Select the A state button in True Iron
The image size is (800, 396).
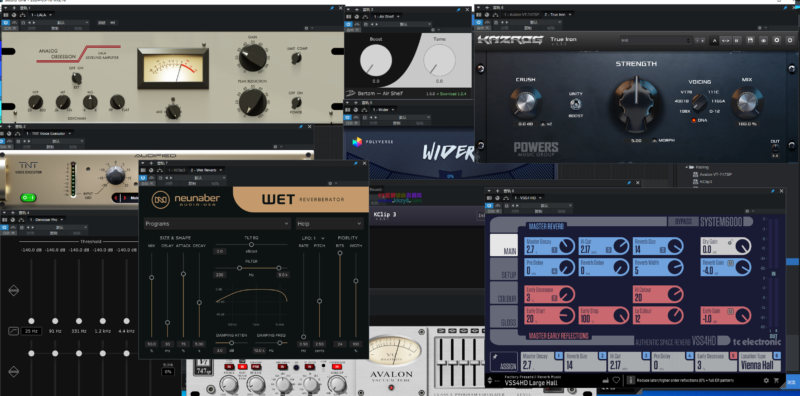click(714, 40)
